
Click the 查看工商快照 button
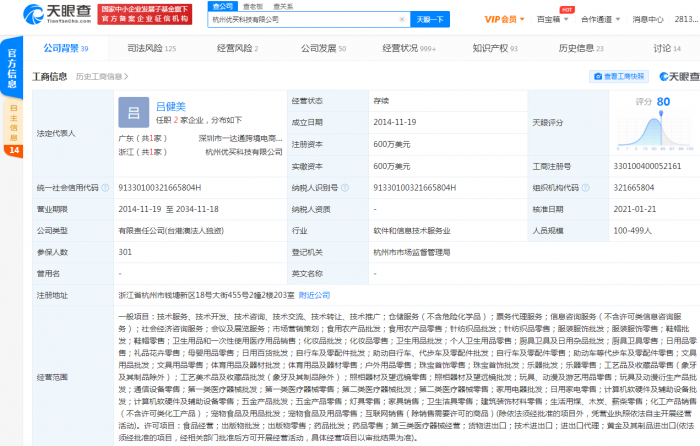[623, 76]
